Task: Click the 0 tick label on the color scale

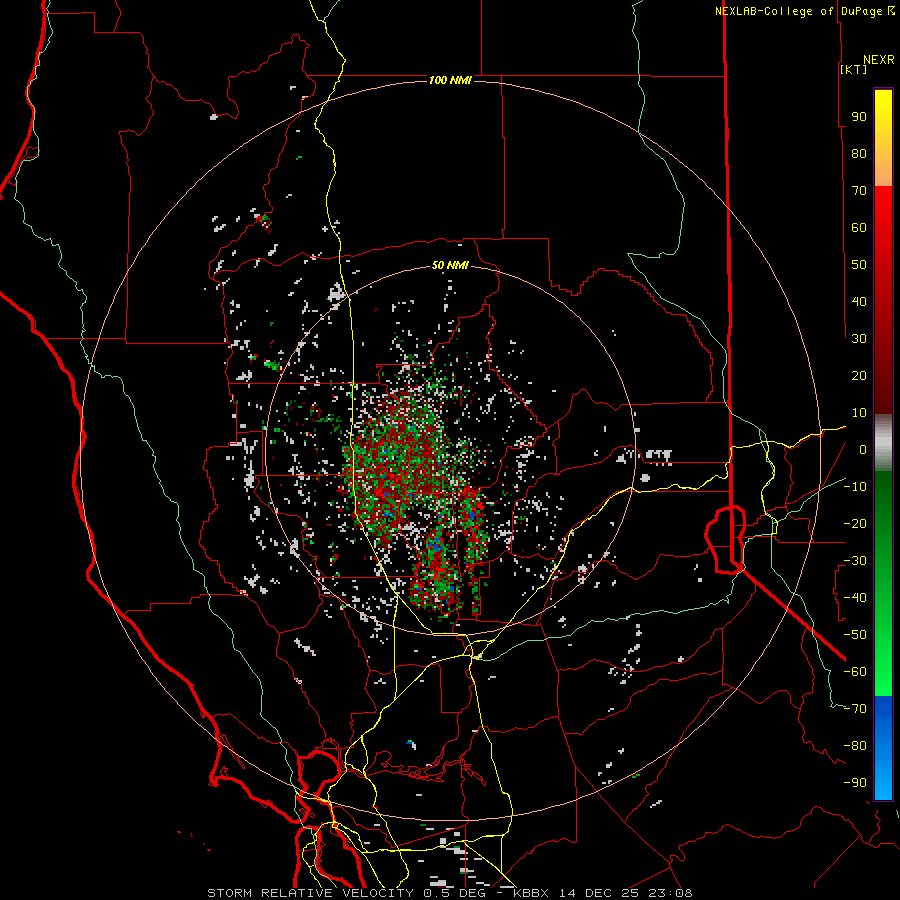Action: point(863,449)
